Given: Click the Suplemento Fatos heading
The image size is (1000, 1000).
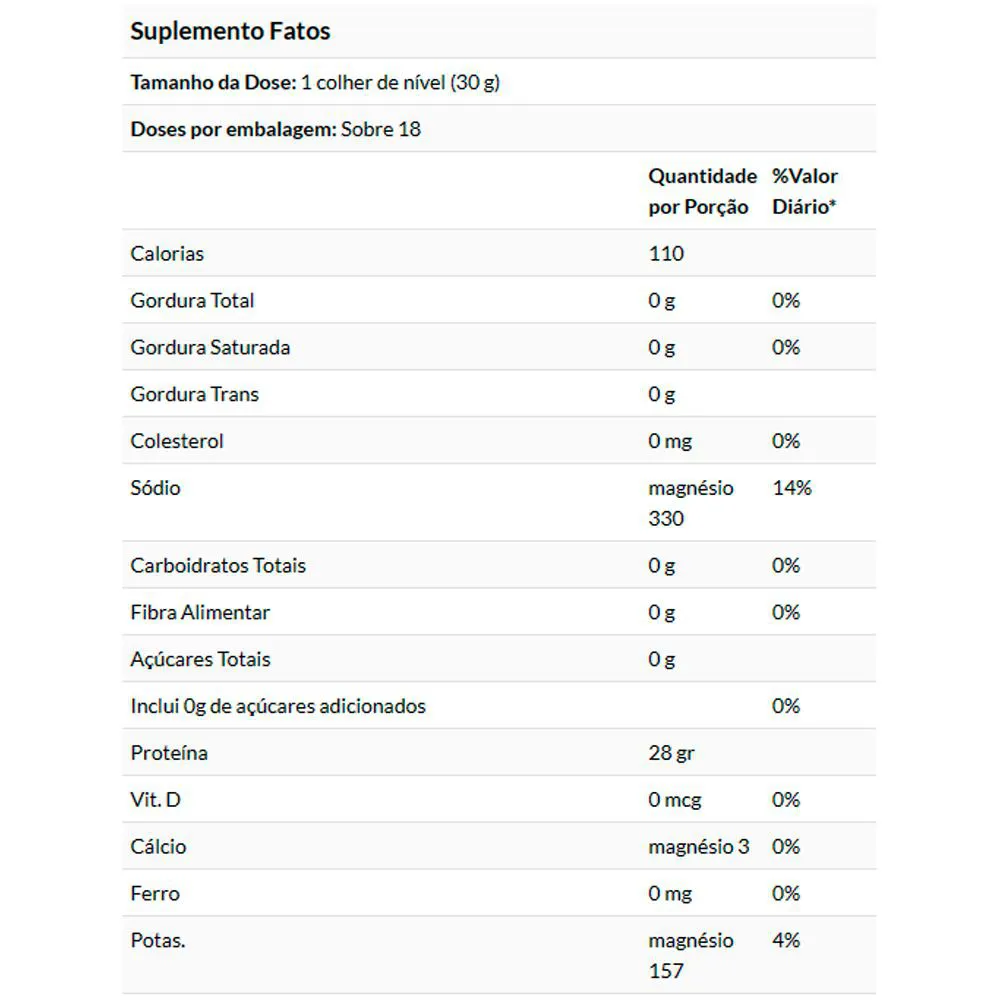Looking at the screenshot, I should 230,31.
